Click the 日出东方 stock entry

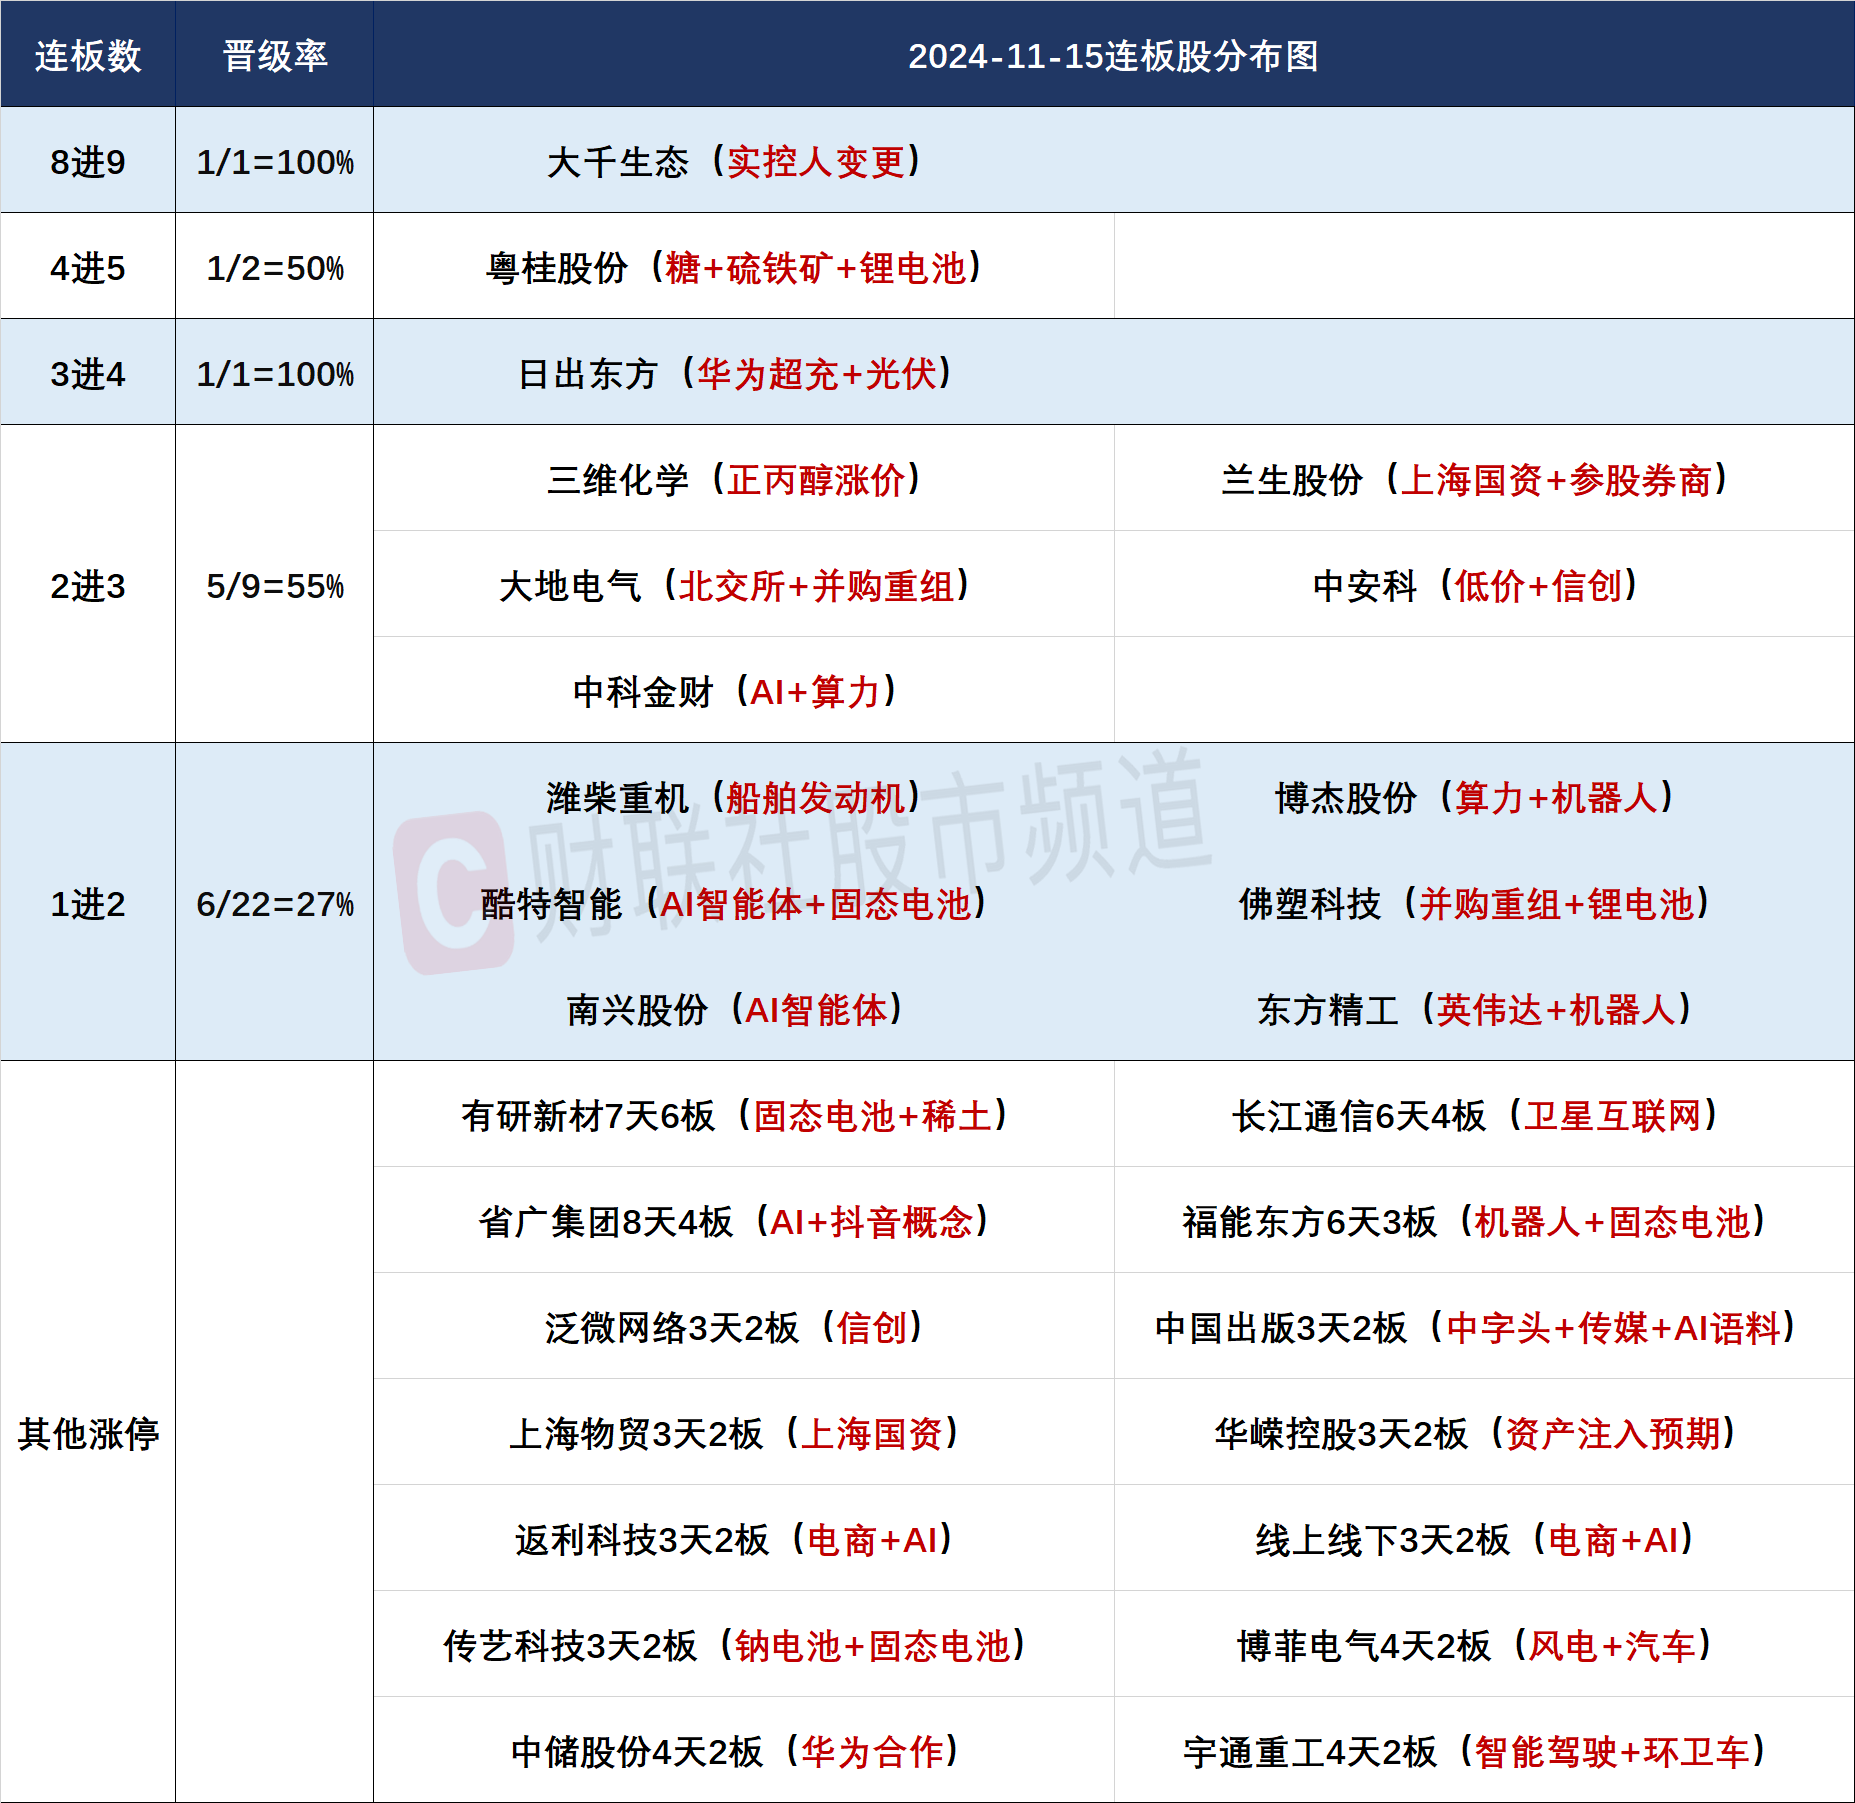735,374
